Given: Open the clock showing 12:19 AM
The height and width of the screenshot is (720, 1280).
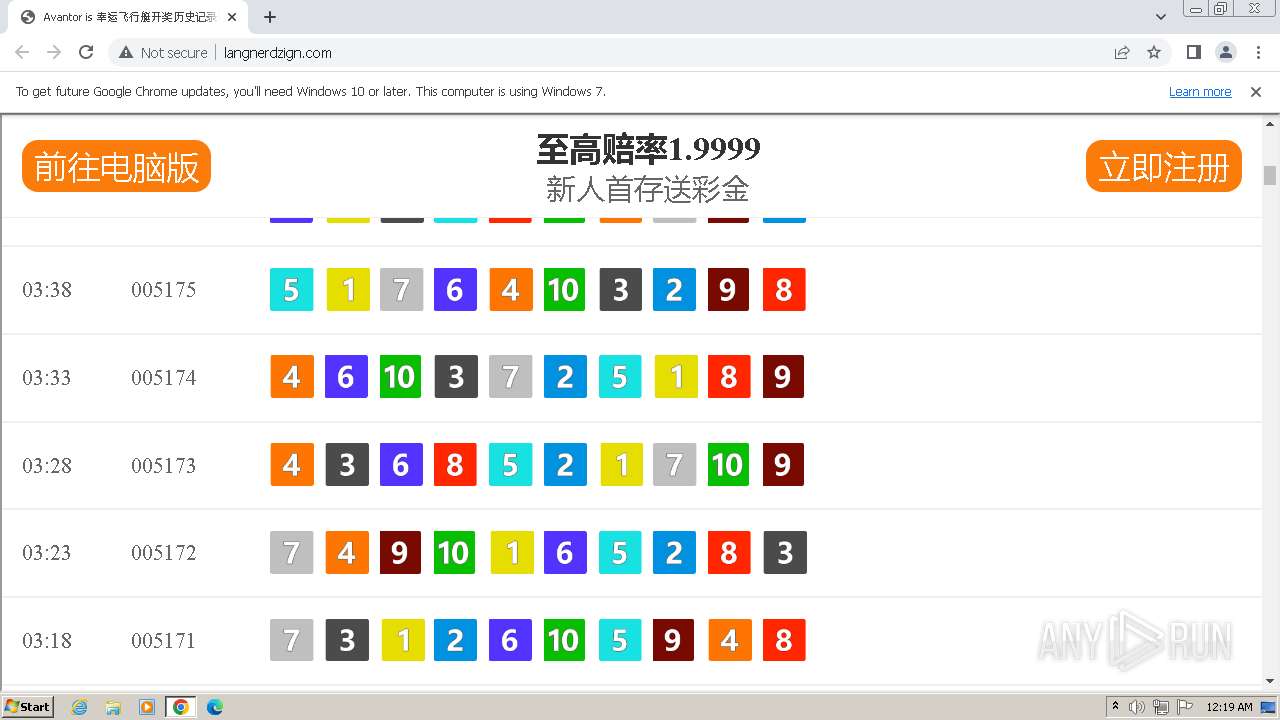Looking at the screenshot, I should click(1229, 707).
